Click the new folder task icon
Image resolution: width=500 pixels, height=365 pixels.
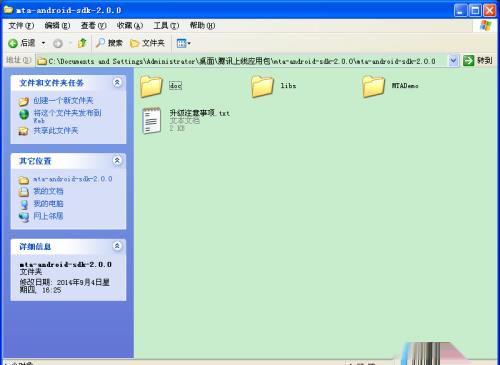click(x=24, y=101)
